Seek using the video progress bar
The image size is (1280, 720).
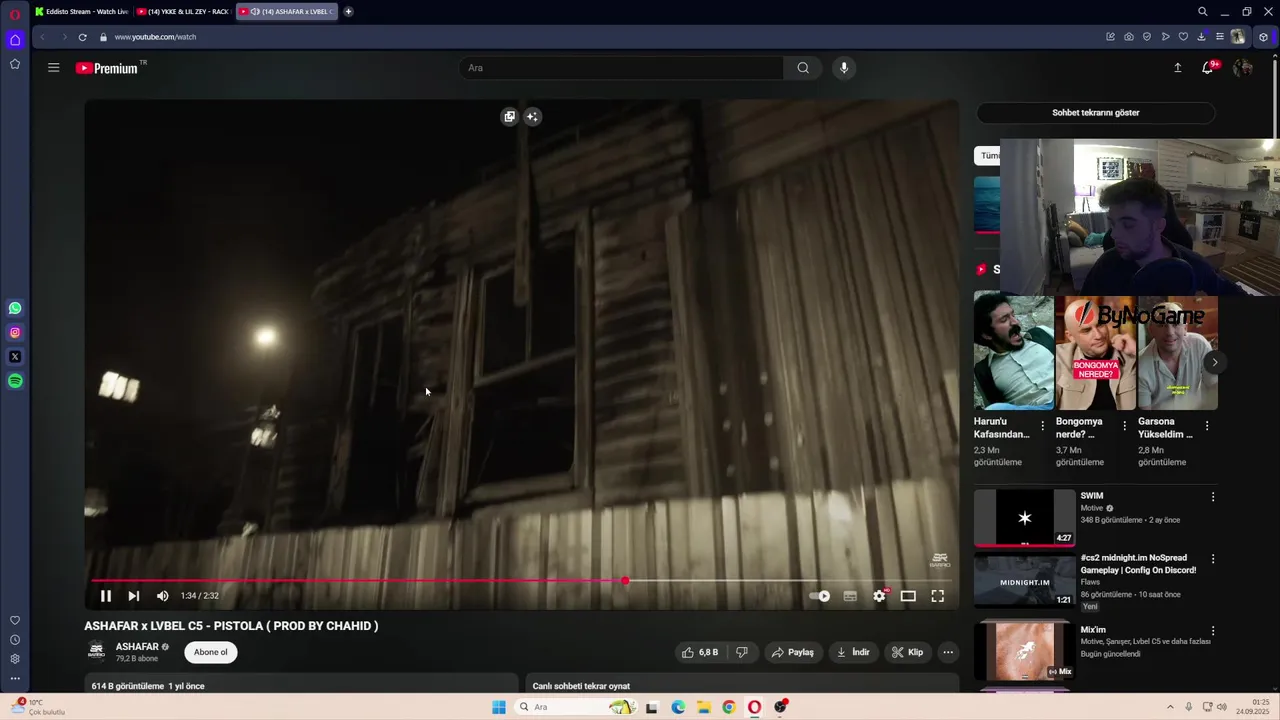(x=521, y=580)
